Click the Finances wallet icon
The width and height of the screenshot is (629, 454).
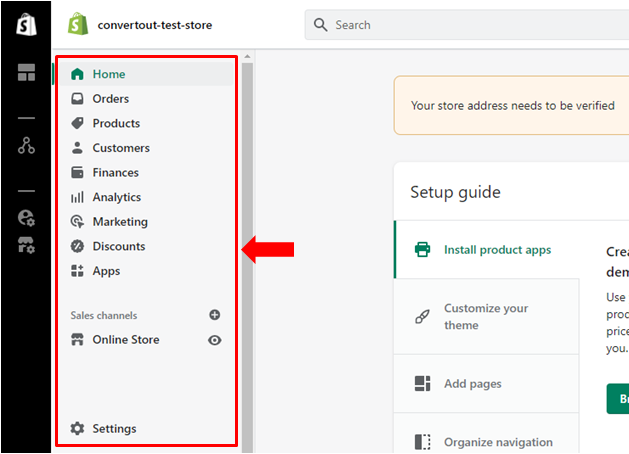coord(77,172)
